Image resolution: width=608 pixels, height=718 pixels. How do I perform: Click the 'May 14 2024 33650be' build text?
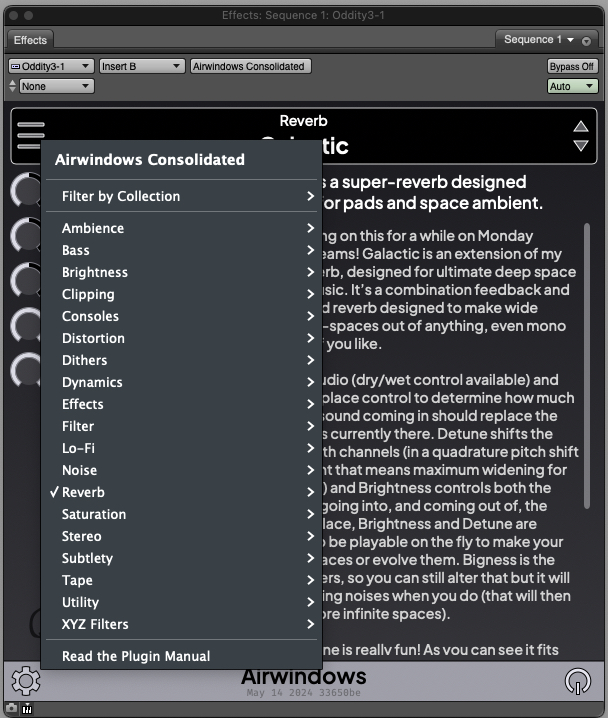coord(304,692)
